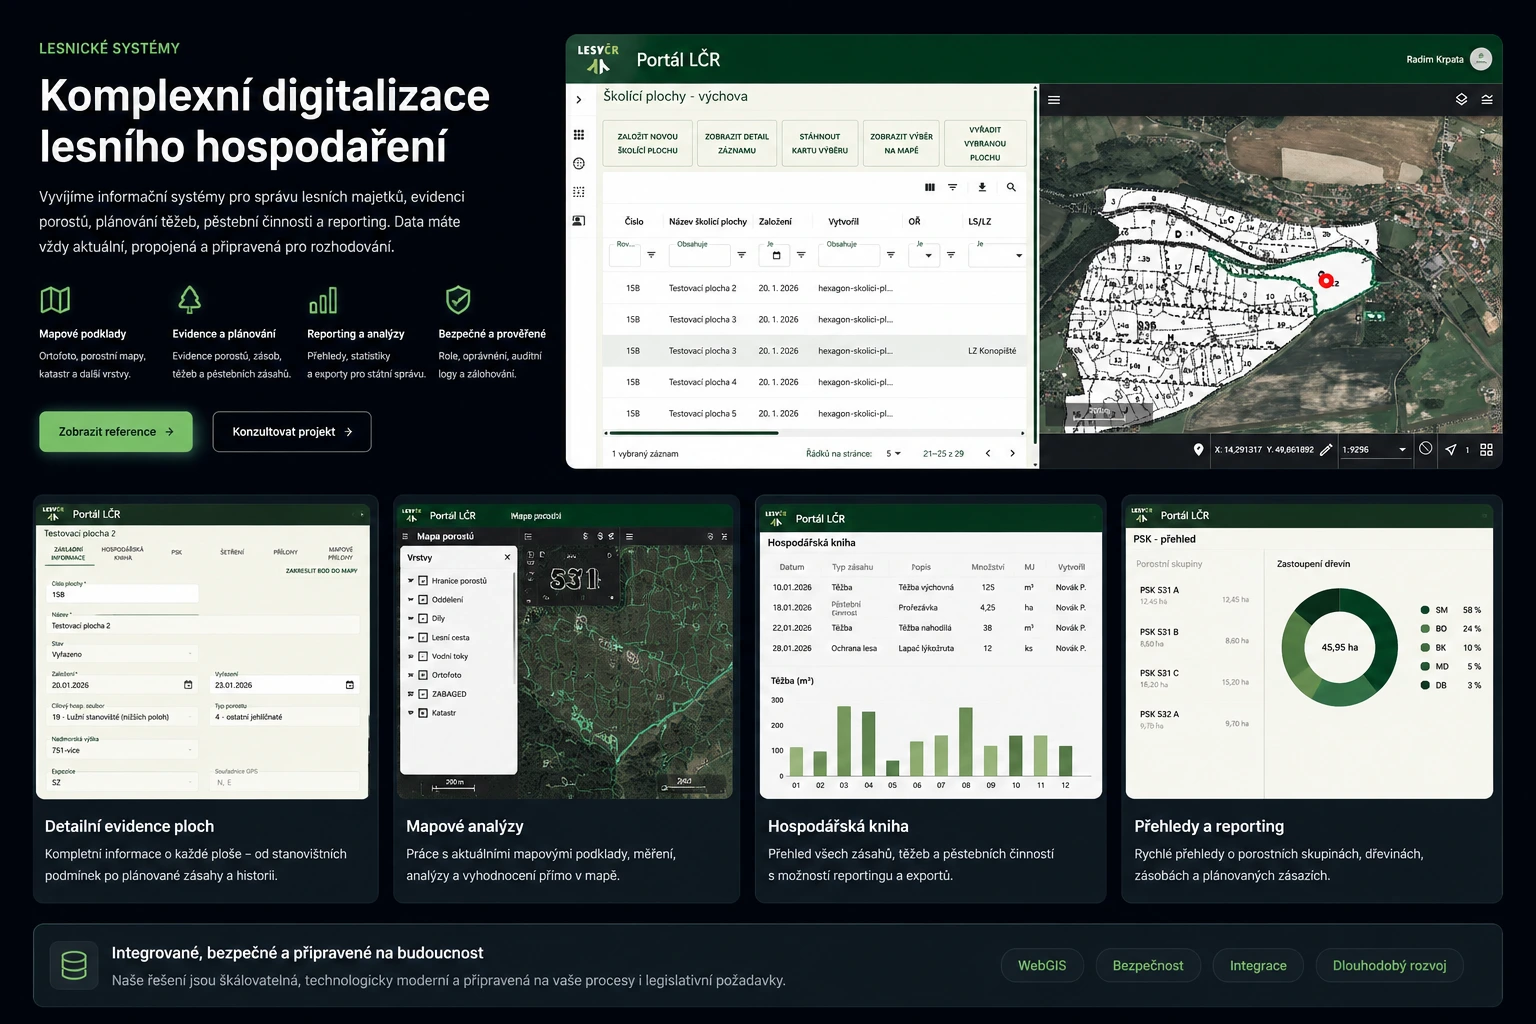The image size is (1536, 1024).
Task: Click Zobrazit detail záznamu button
Action: [x=737, y=143]
